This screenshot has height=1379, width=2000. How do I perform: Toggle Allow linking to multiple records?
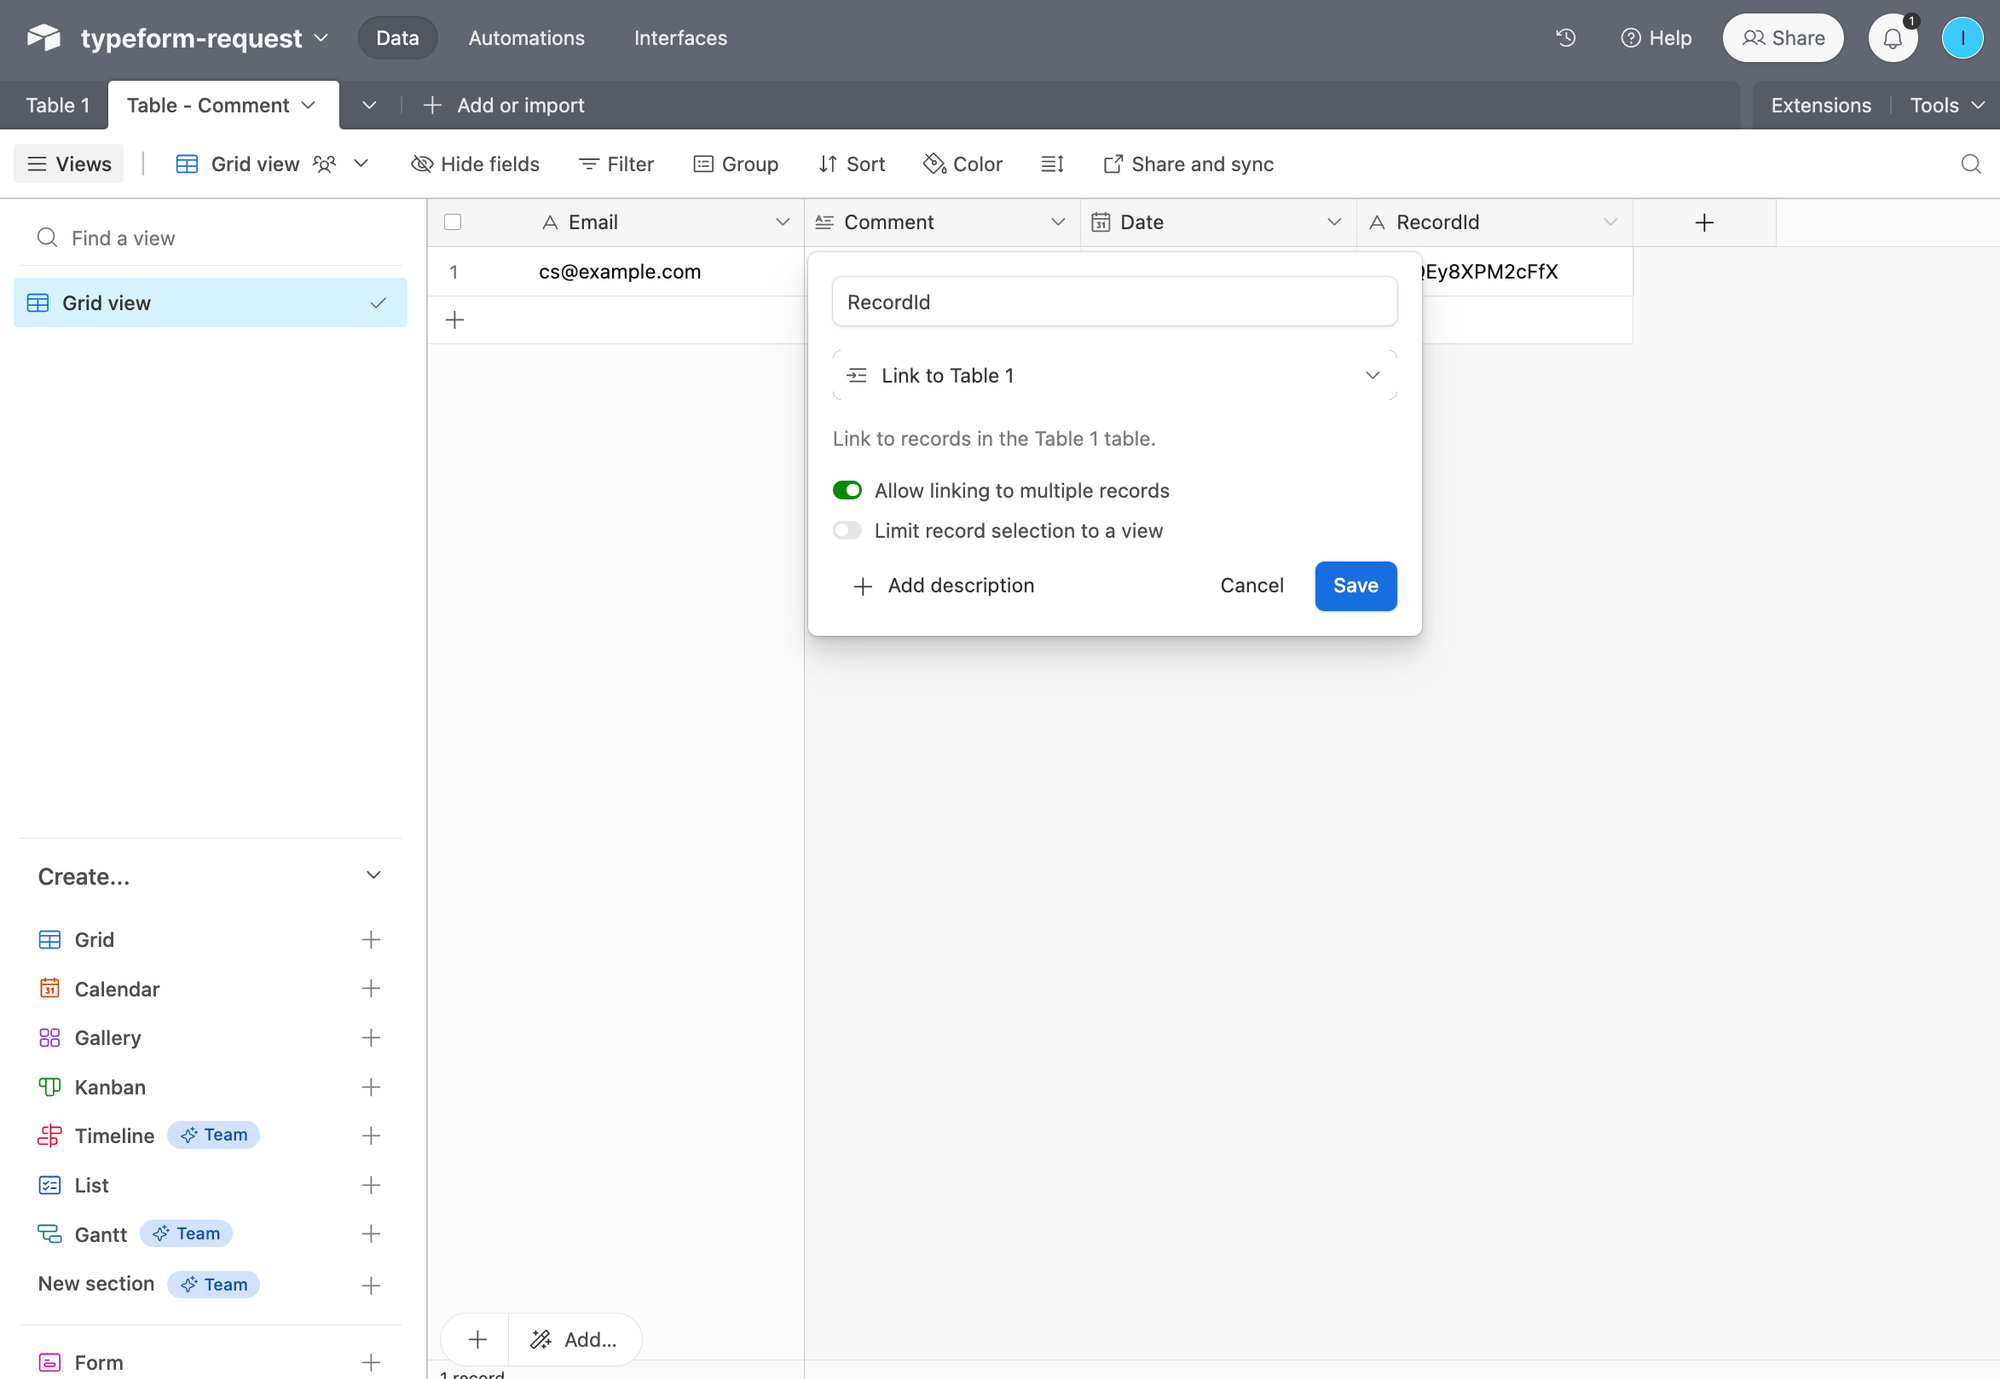847,490
